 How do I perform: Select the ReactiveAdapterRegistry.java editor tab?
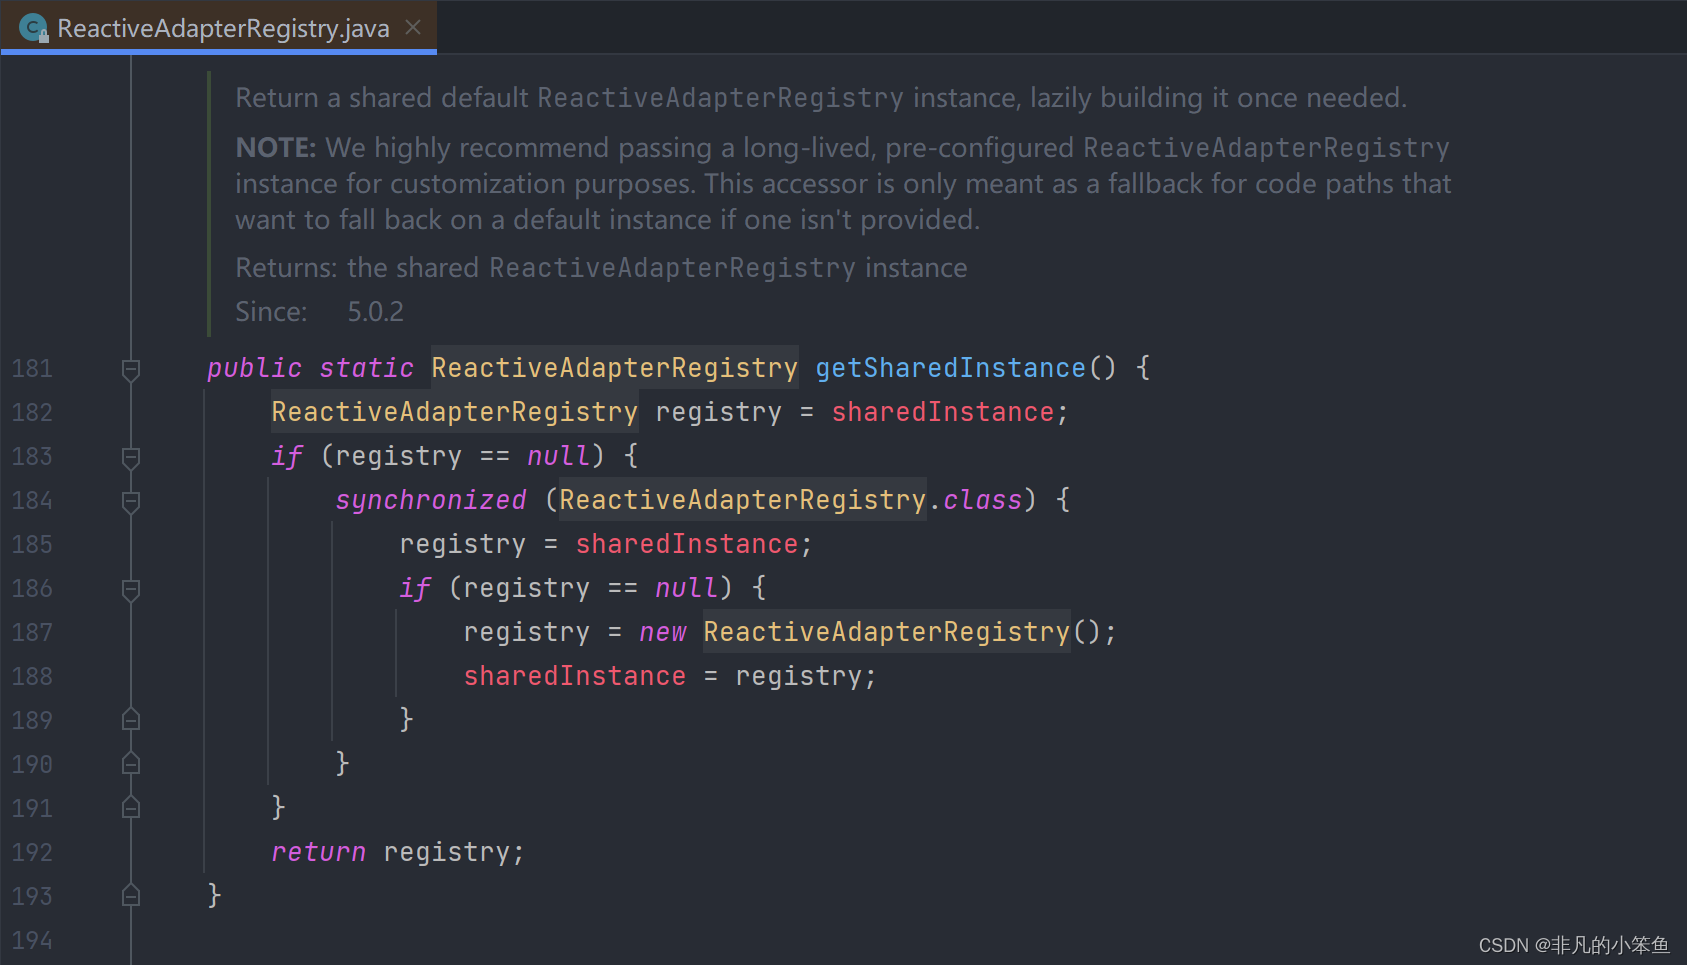pyautogui.click(x=218, y=28)
